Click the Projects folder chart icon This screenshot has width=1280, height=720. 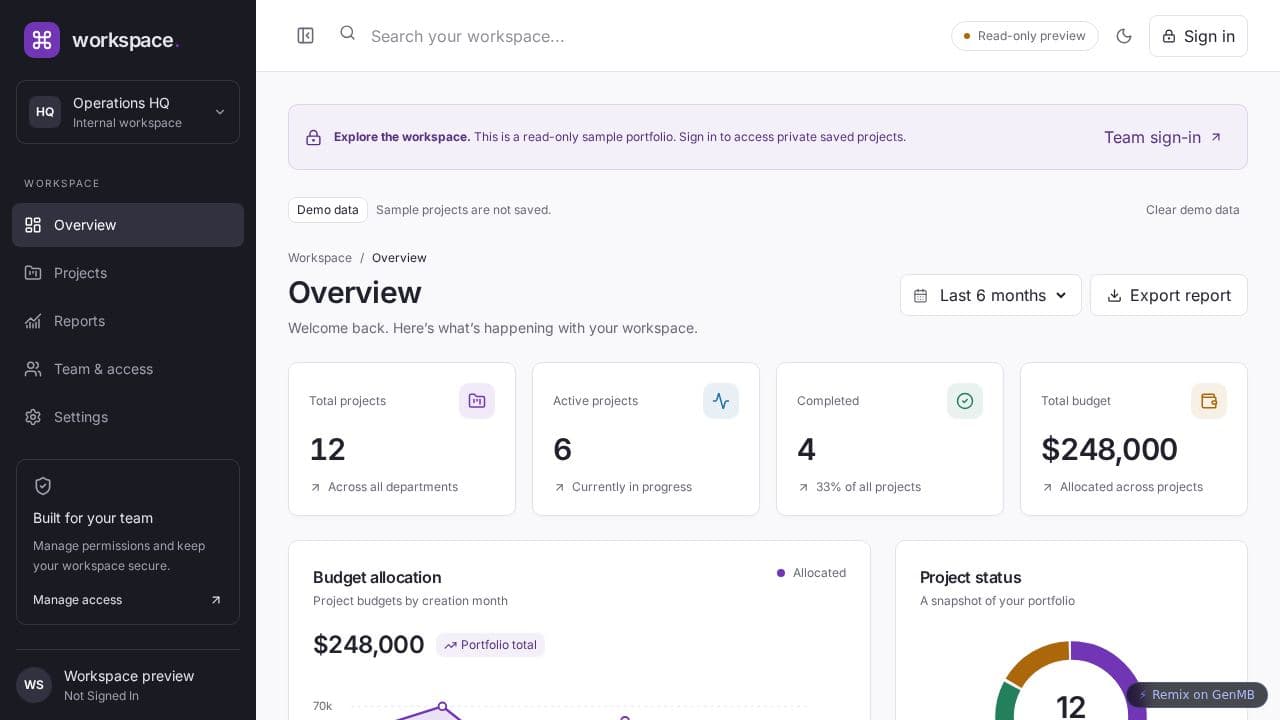click(33, 273)
